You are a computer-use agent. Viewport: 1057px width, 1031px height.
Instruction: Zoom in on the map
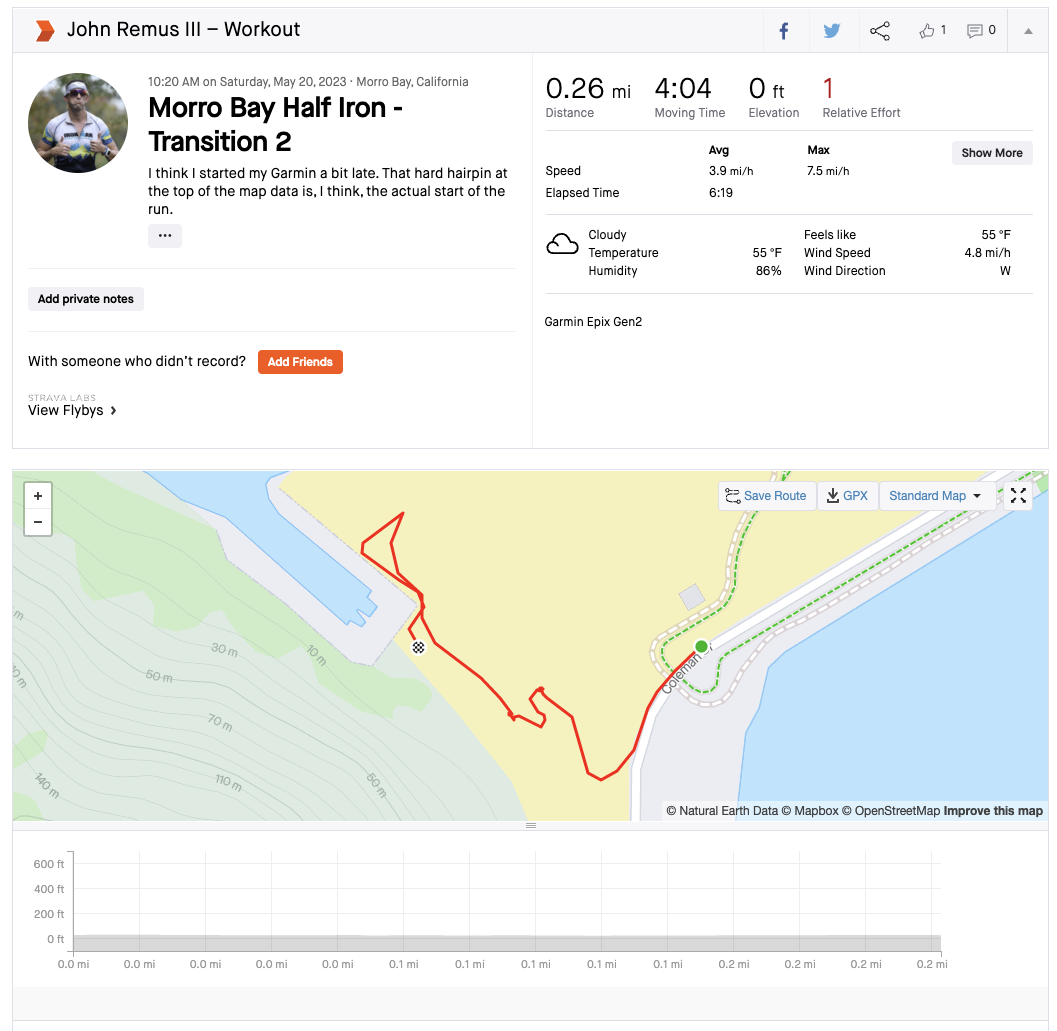pos(38,496)
